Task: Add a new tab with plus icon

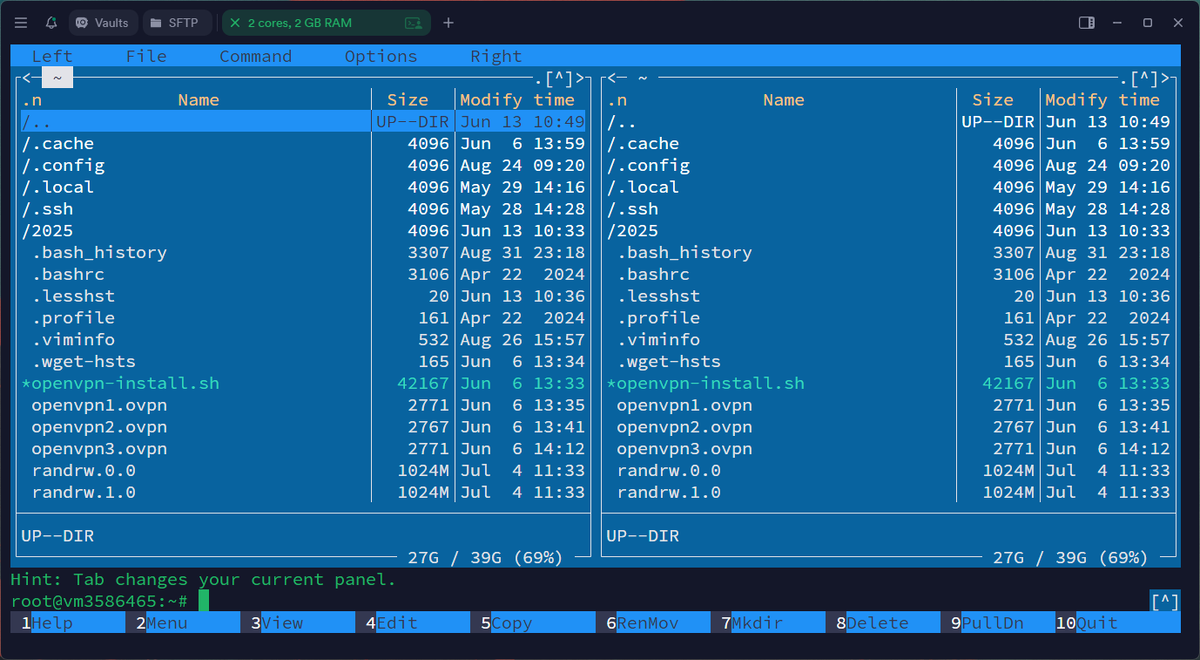Action: [448, 22]
